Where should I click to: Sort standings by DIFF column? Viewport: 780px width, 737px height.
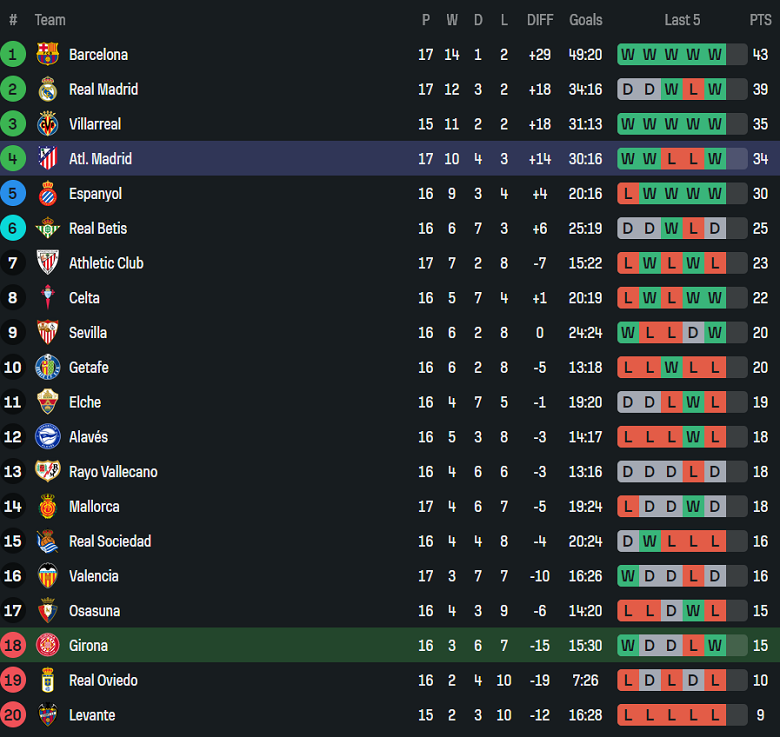(x=540, y=20)
